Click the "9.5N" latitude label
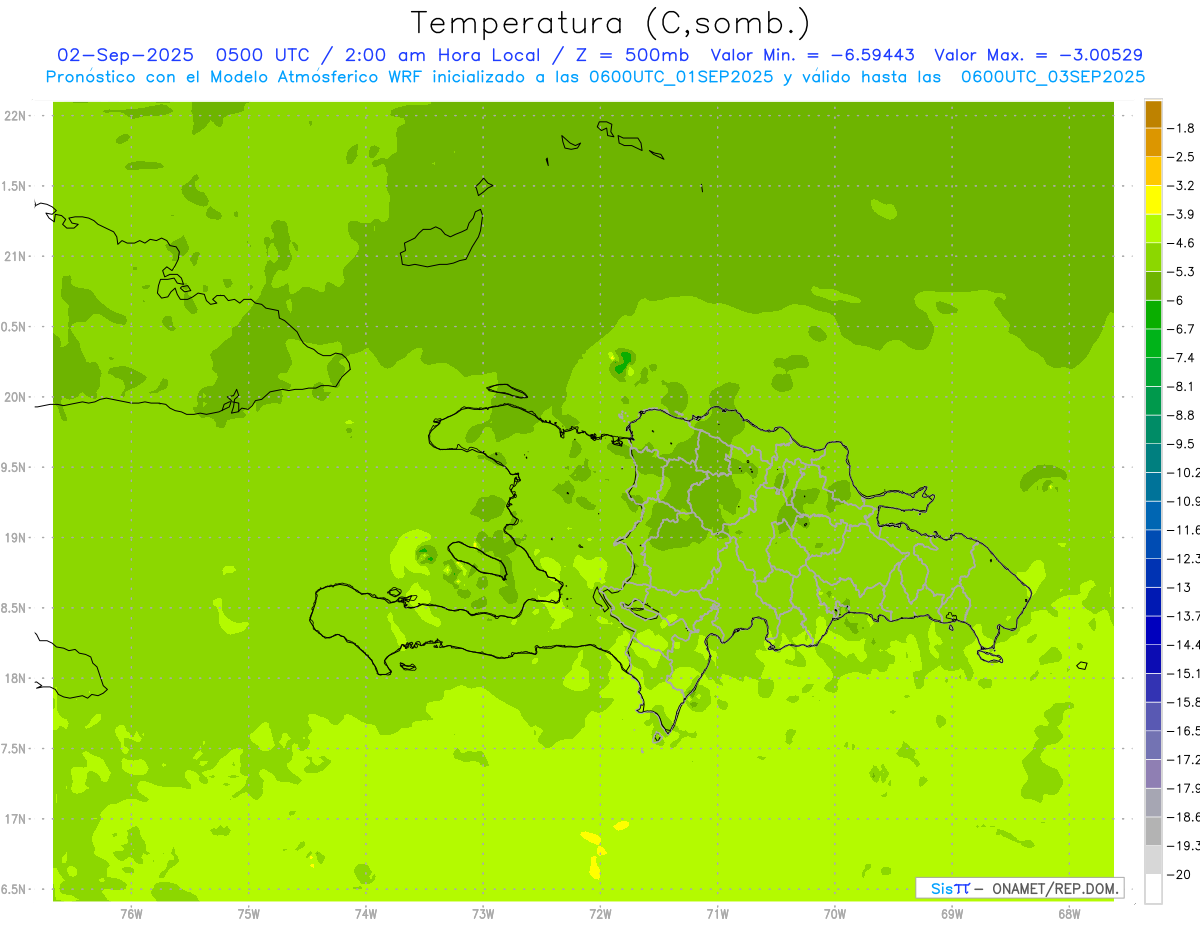 tap(15, 467)
